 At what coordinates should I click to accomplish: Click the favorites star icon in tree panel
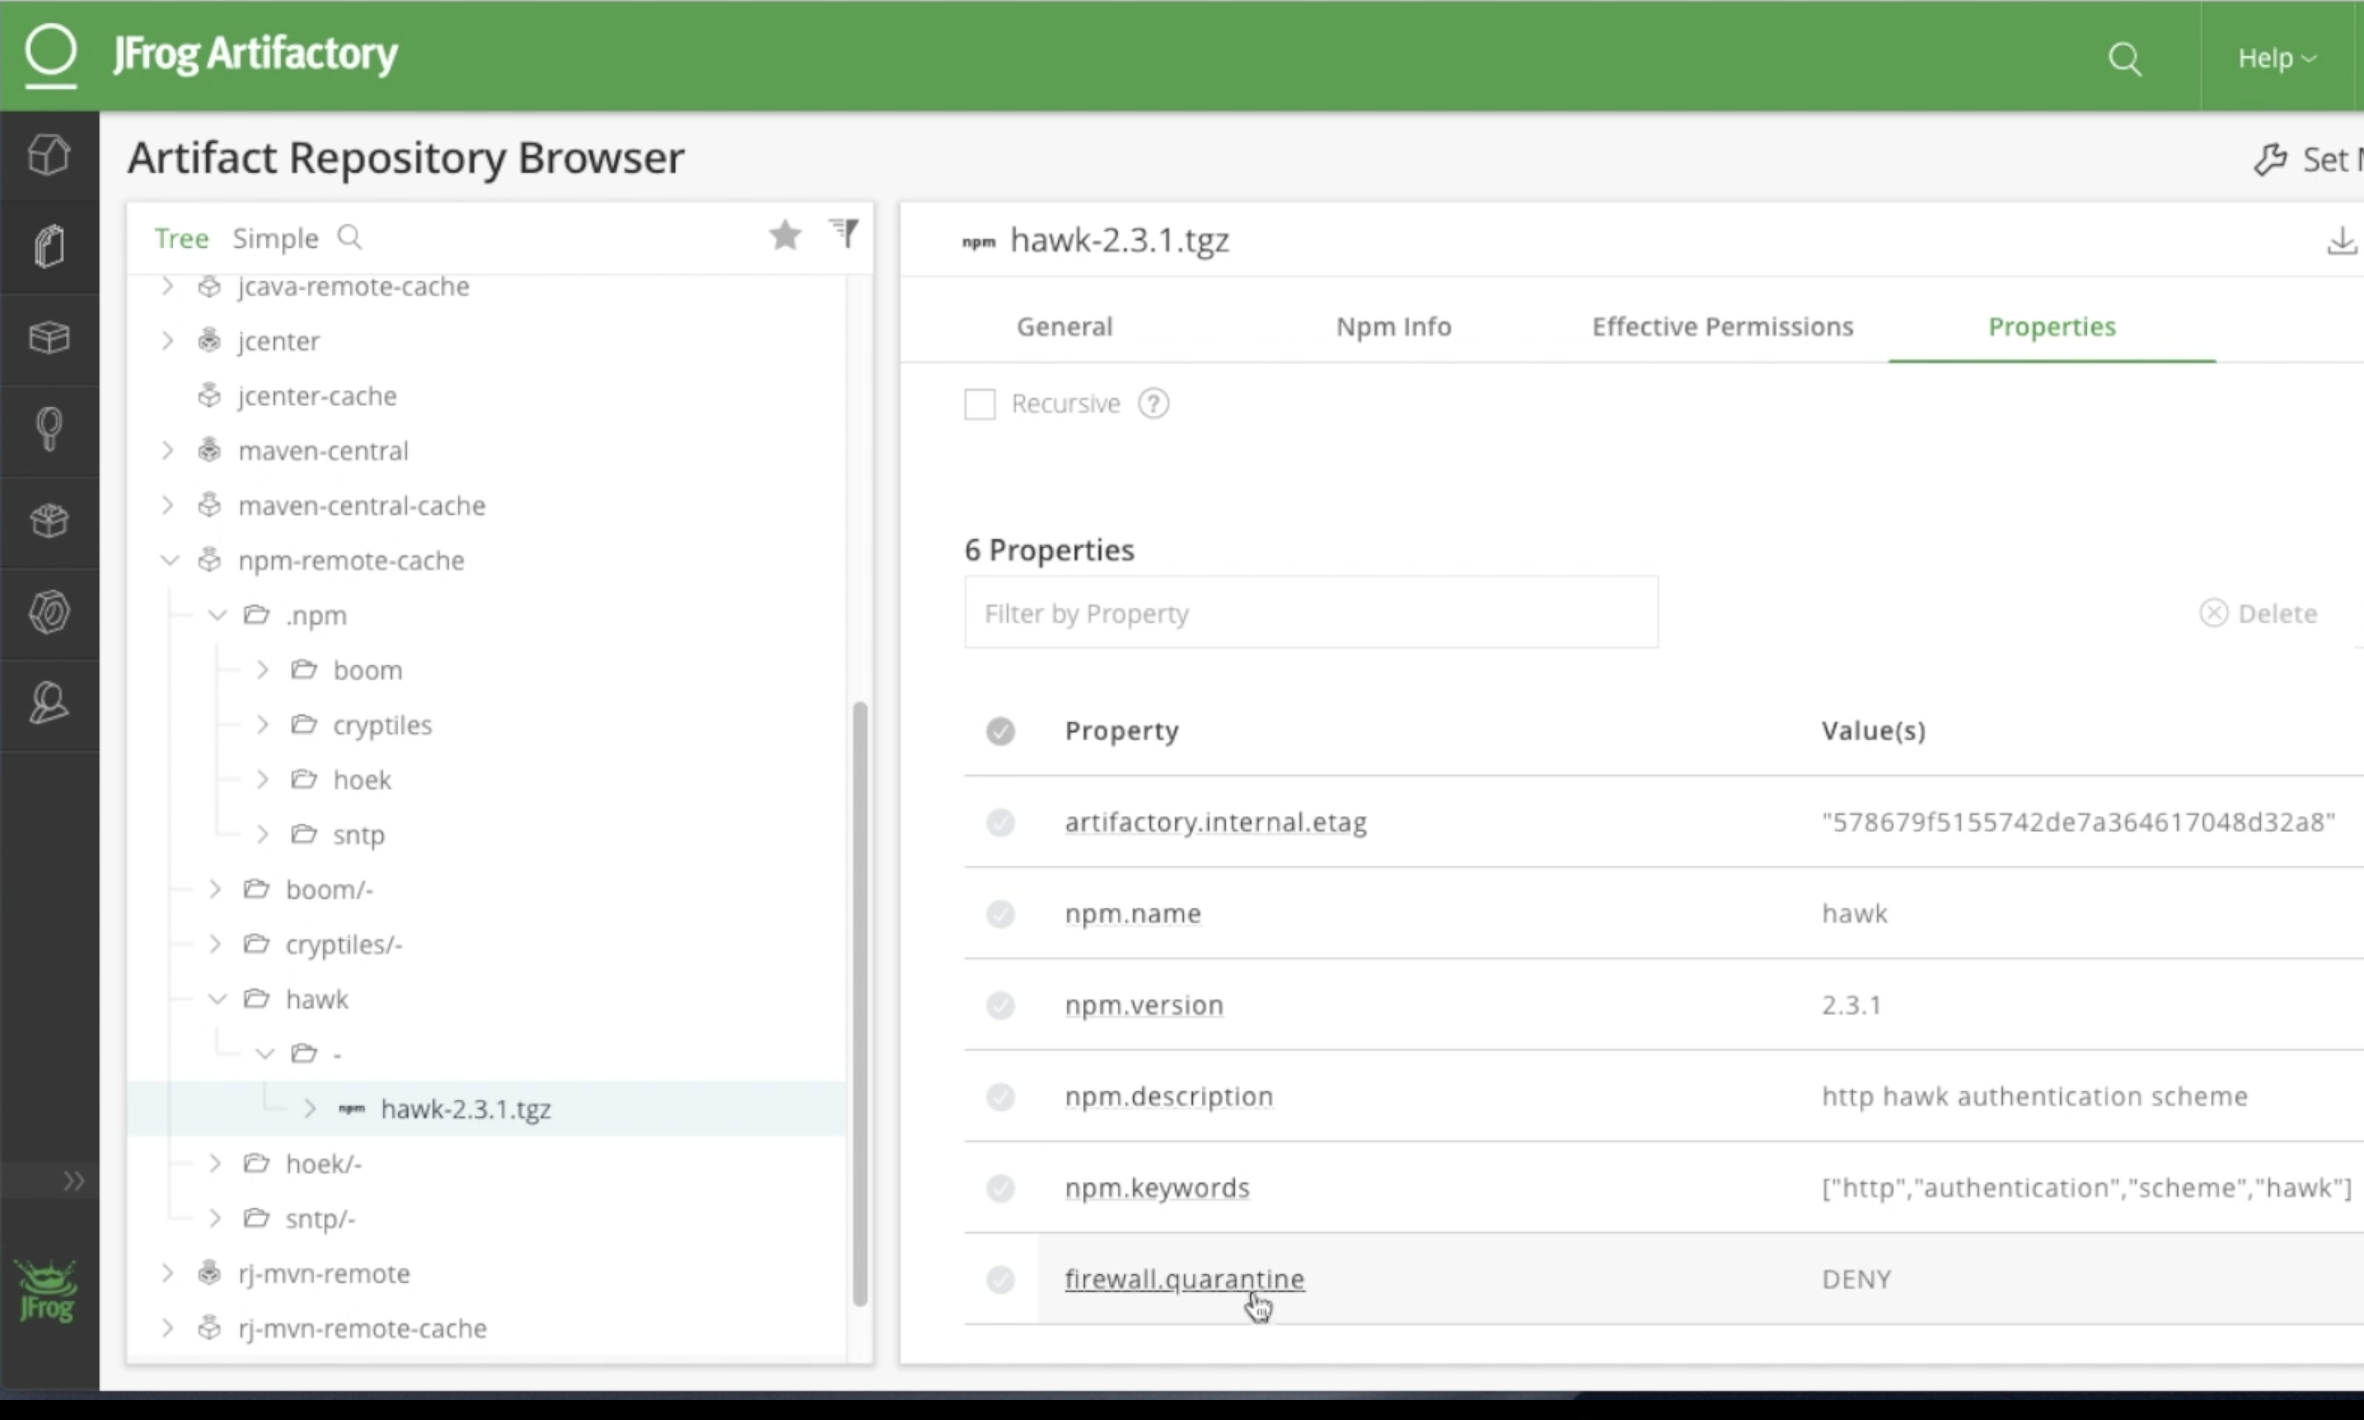pos(785,236)
